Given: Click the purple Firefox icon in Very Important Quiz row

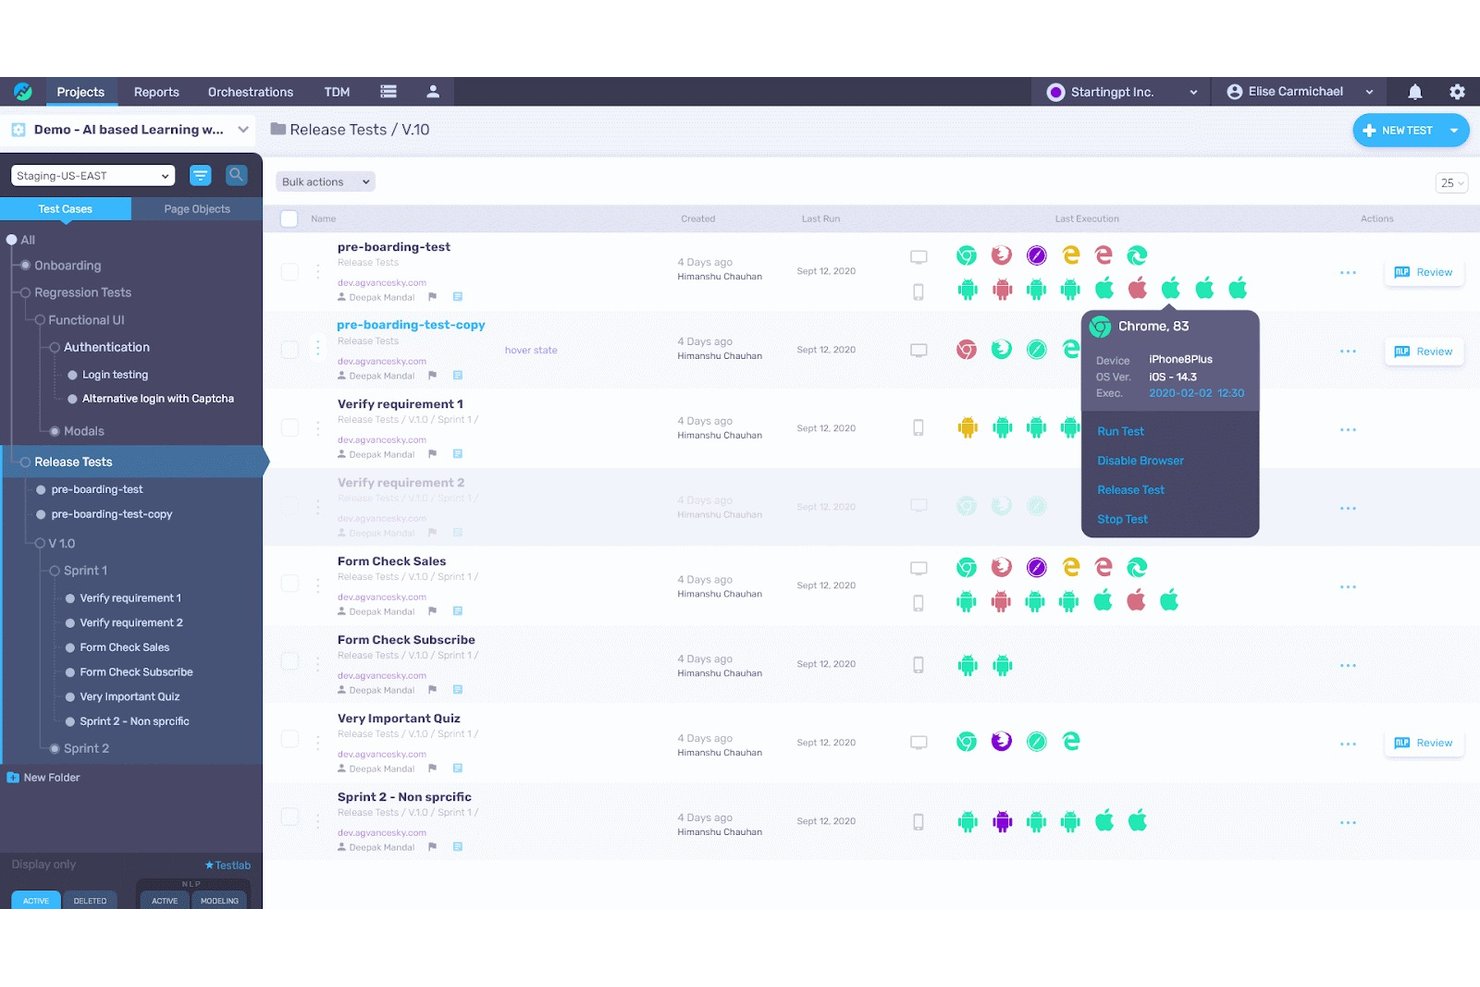Looking at the screenshot, I should click(x=1001, y=741).
